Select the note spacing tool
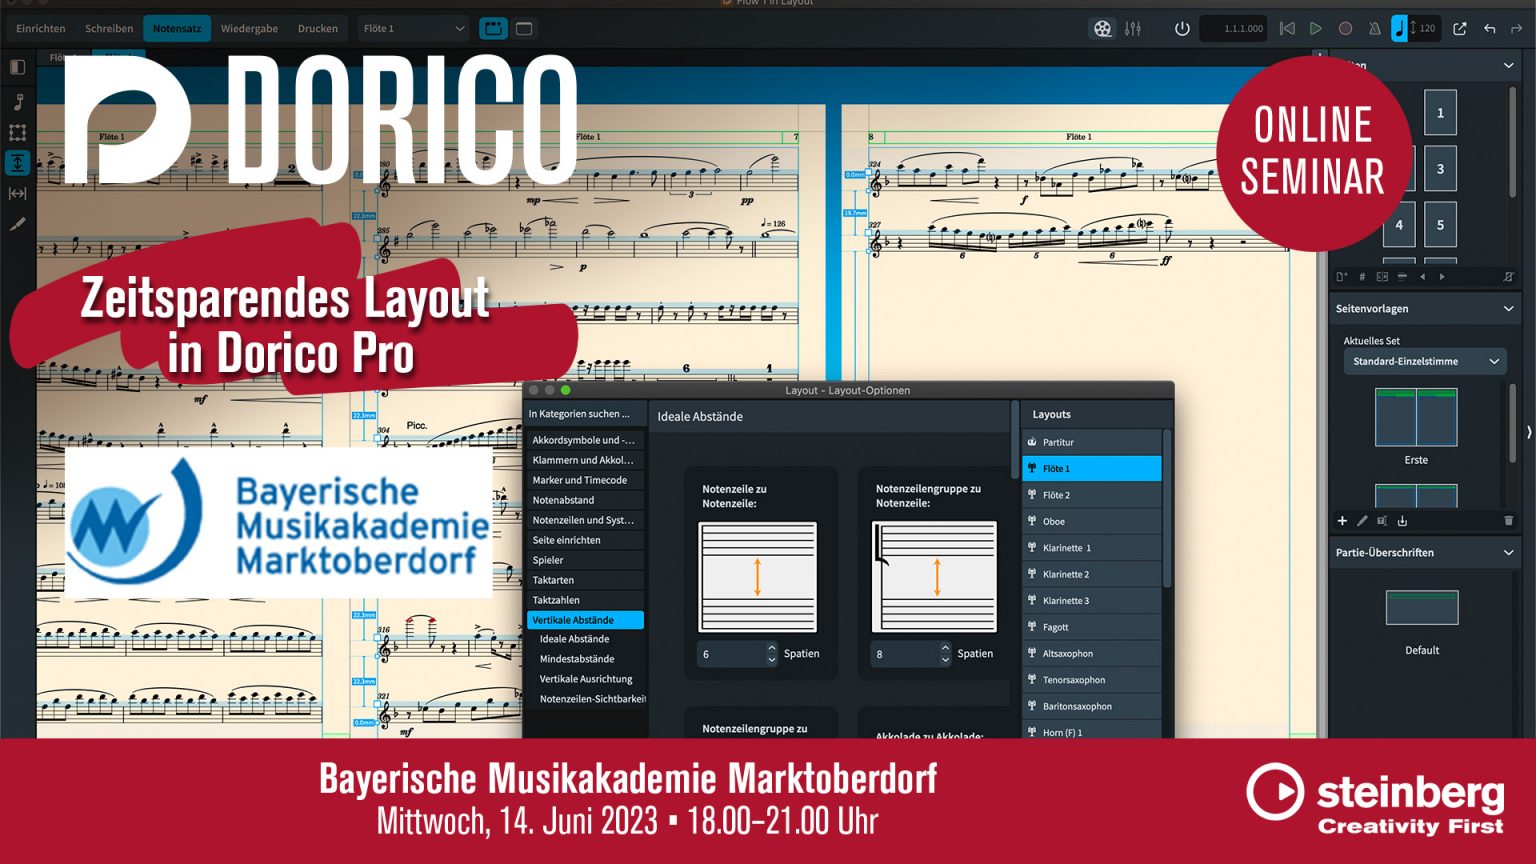The width and height of the screenshot is (1536, 864). point(17,193)
